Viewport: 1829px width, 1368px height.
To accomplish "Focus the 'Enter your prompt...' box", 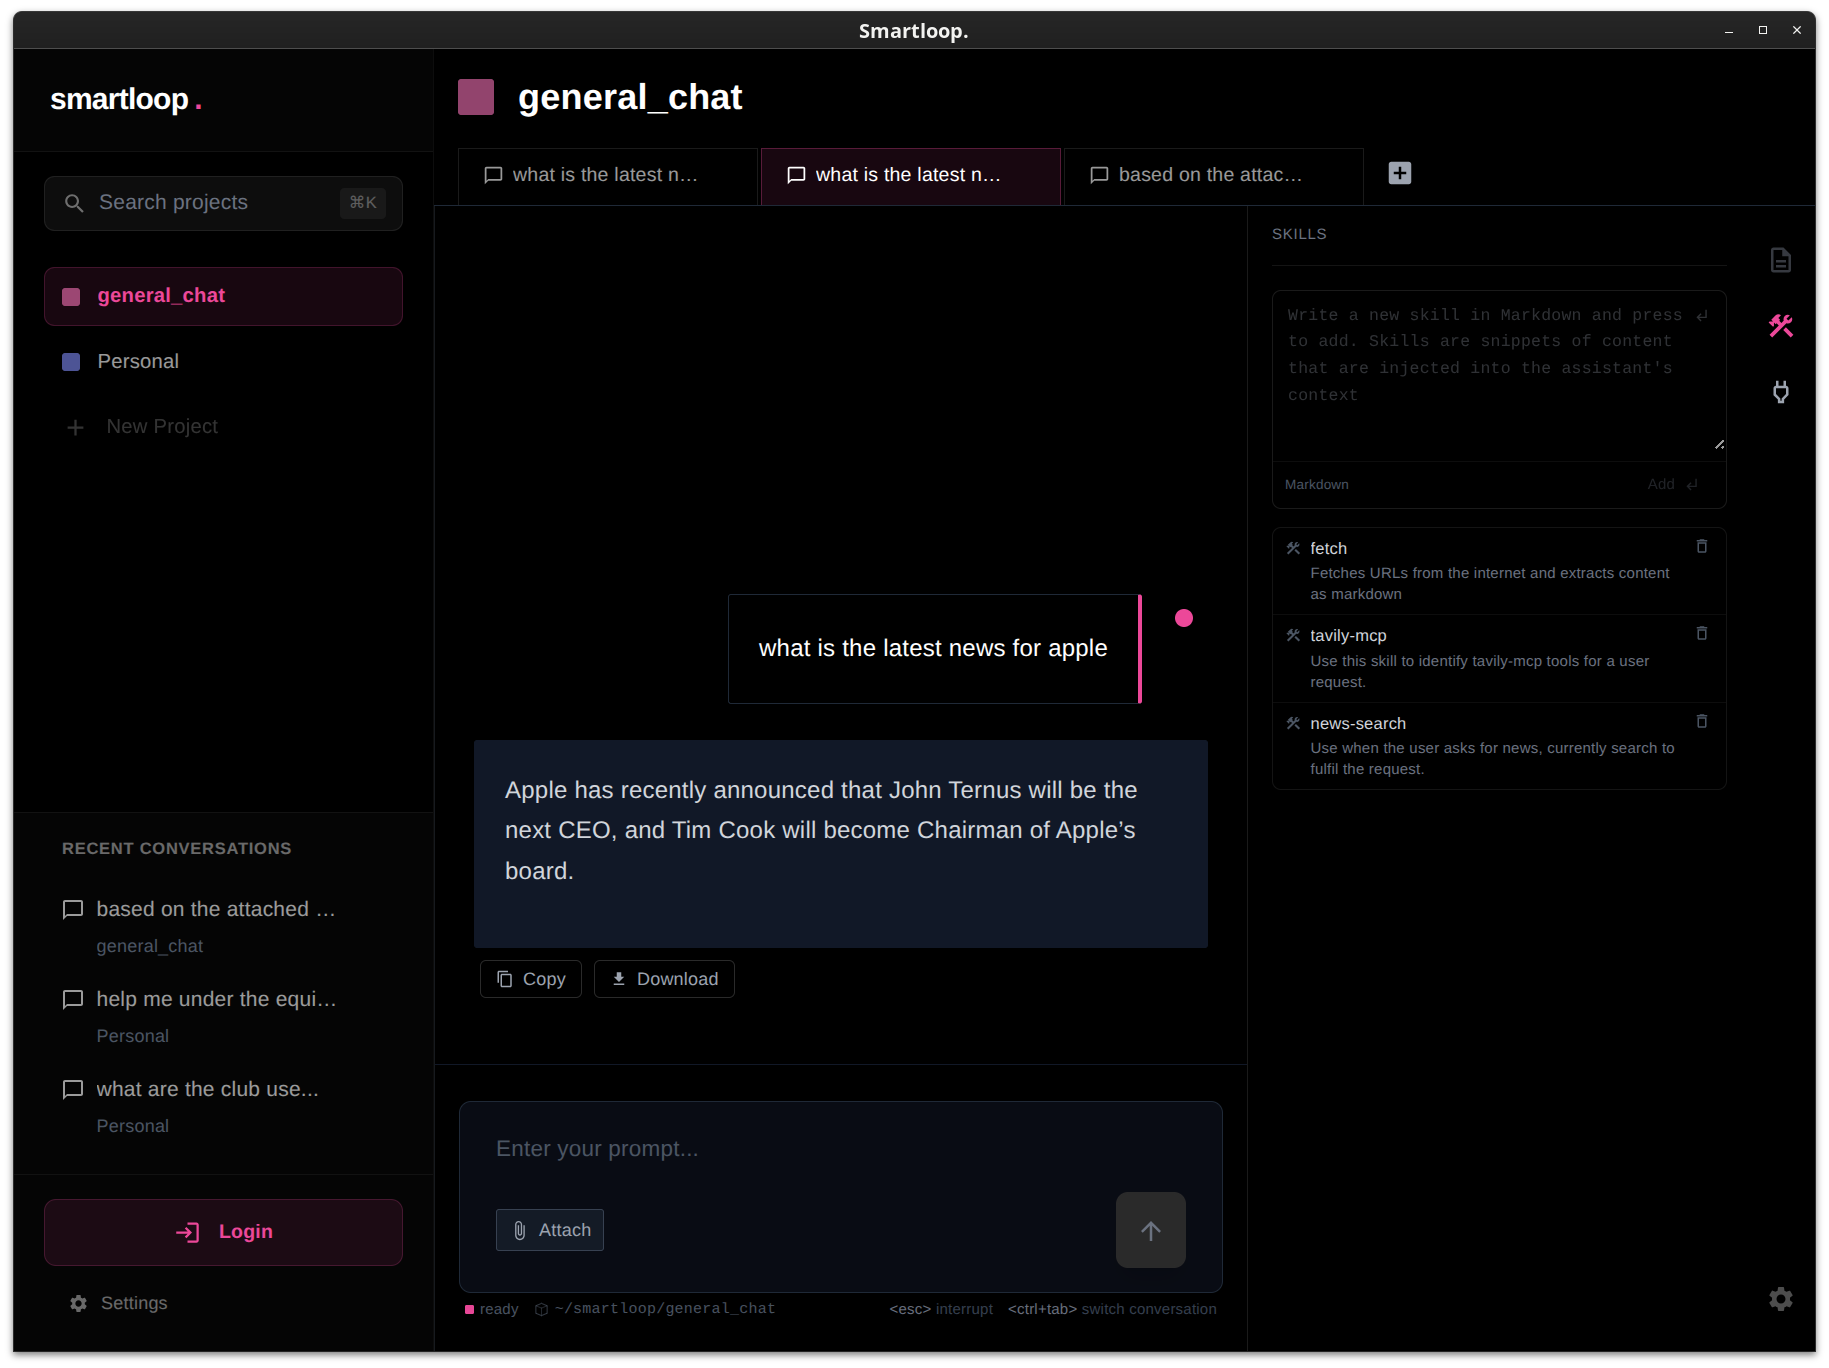I will [x=840, y=1149].
